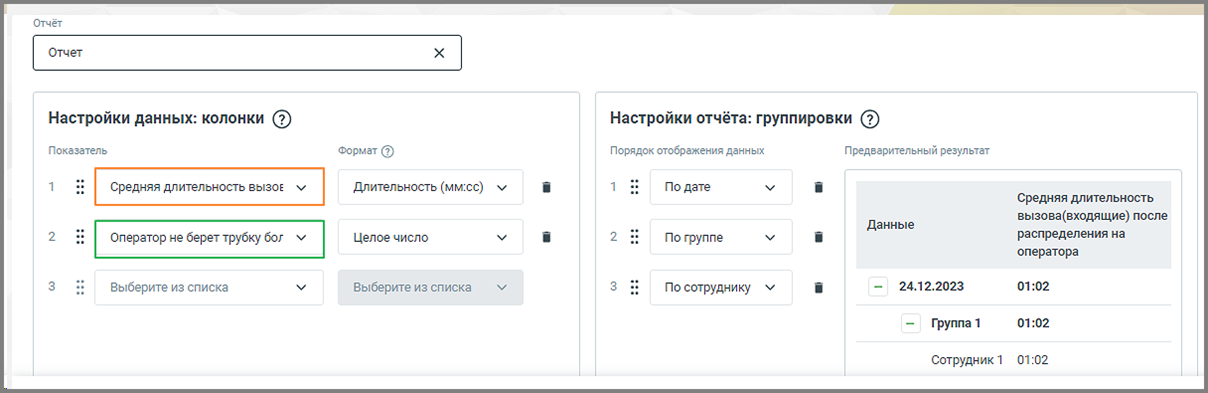Open third indicator Выберите из списка dropdown
Viewport: 1208px width, 393px height.
210,287
